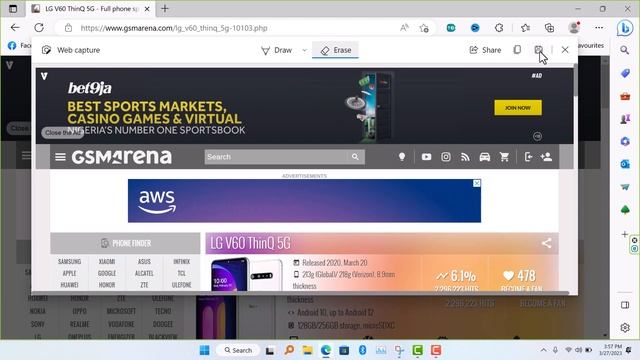Viewport: 640px width, 360px height.
Task: Open the GSMArena Instagram icon
Action: (x=446, y=157)
